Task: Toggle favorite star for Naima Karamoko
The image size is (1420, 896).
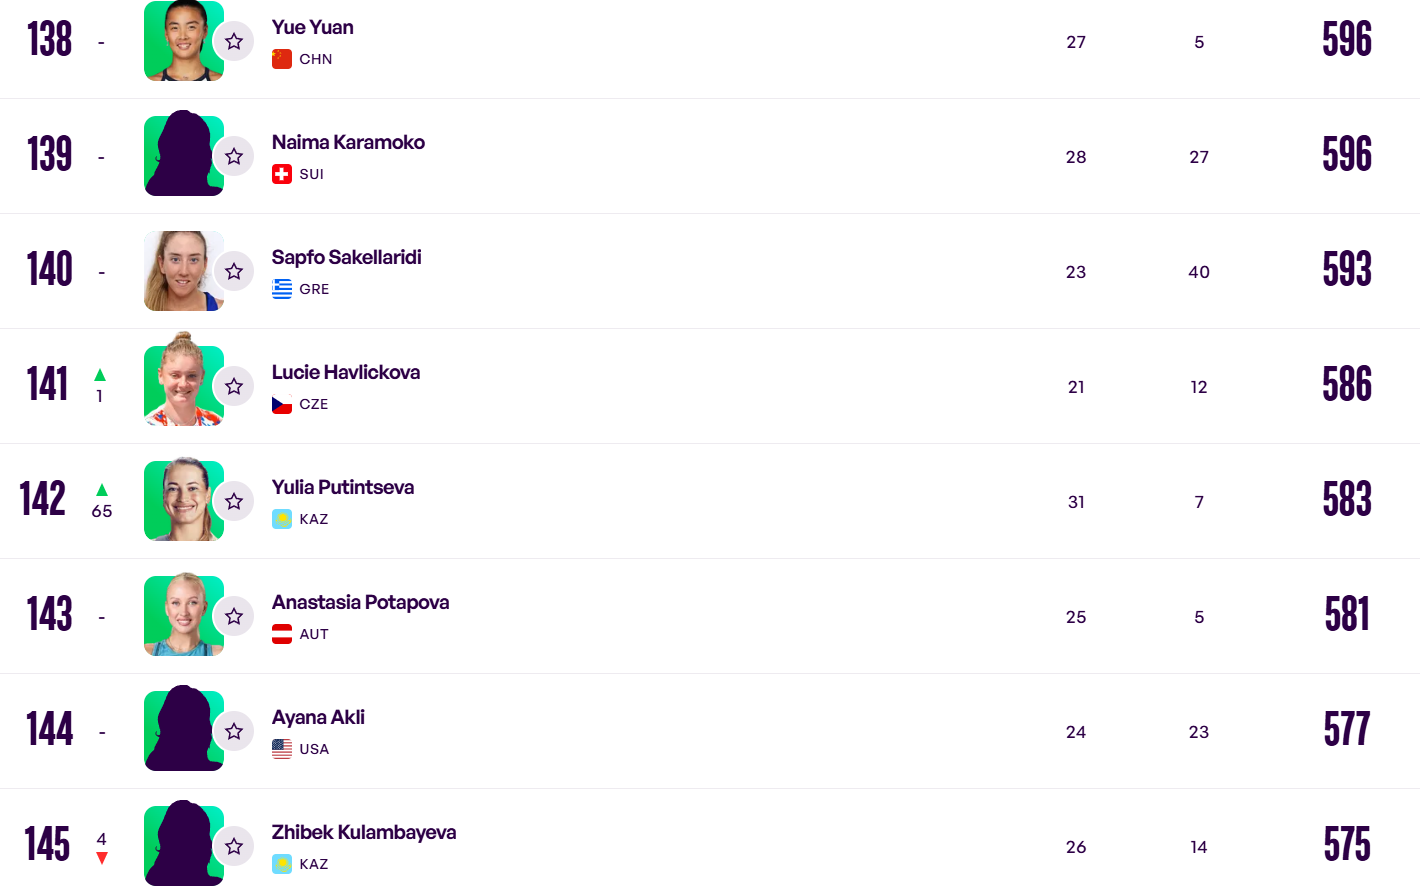Action: click(x=234, y=157)
